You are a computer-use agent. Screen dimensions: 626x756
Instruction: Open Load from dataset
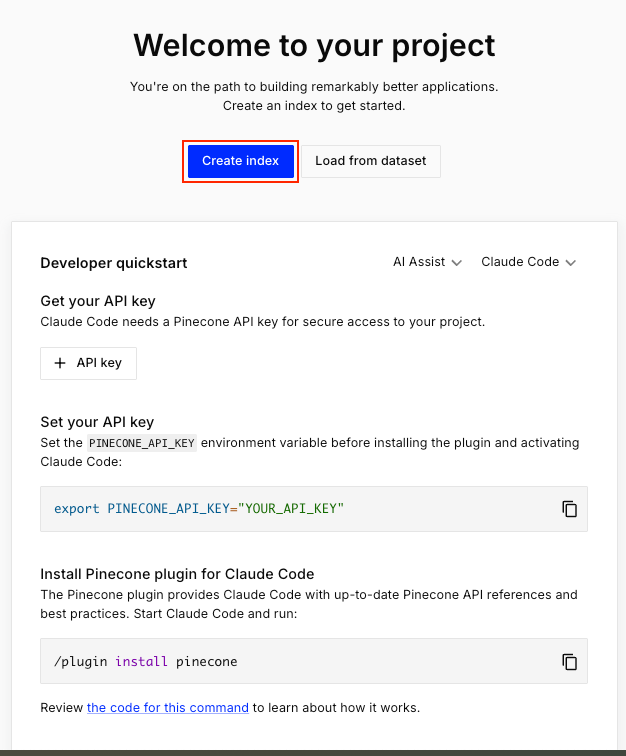tap(370, 161)
